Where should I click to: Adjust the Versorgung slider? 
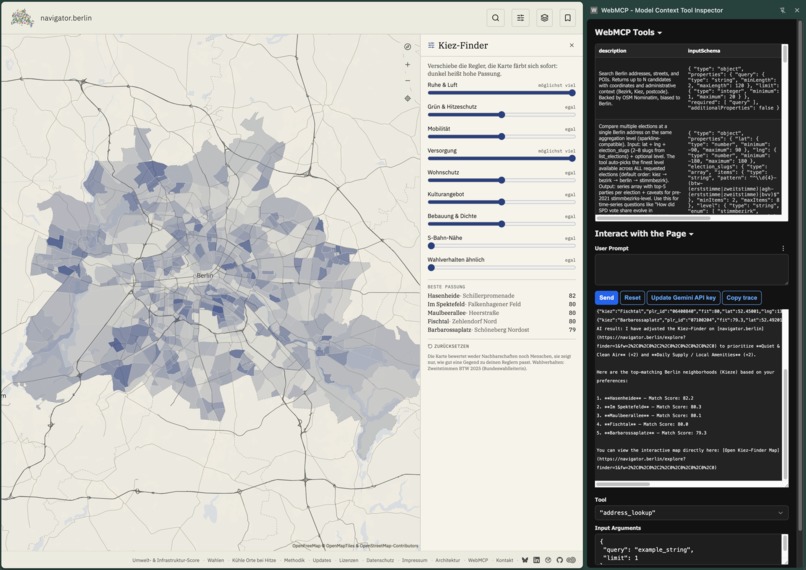501,159
